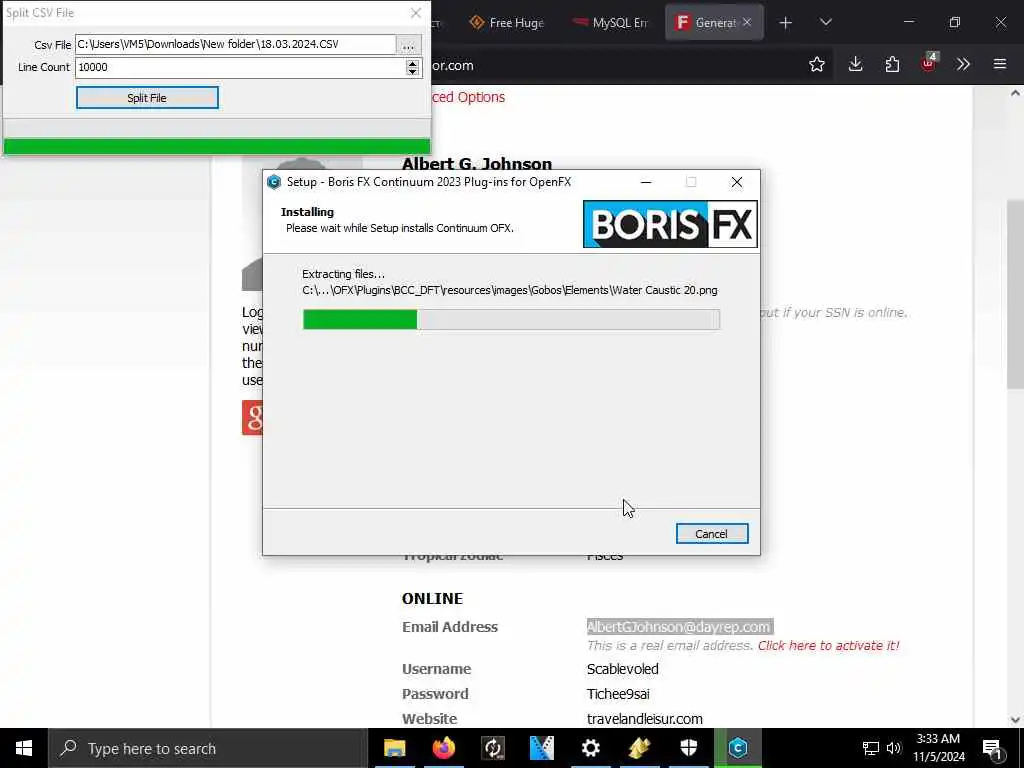Screen dimensions: 1024x768
Task: Open a new browser tab
Action: [x=786, y=23]
